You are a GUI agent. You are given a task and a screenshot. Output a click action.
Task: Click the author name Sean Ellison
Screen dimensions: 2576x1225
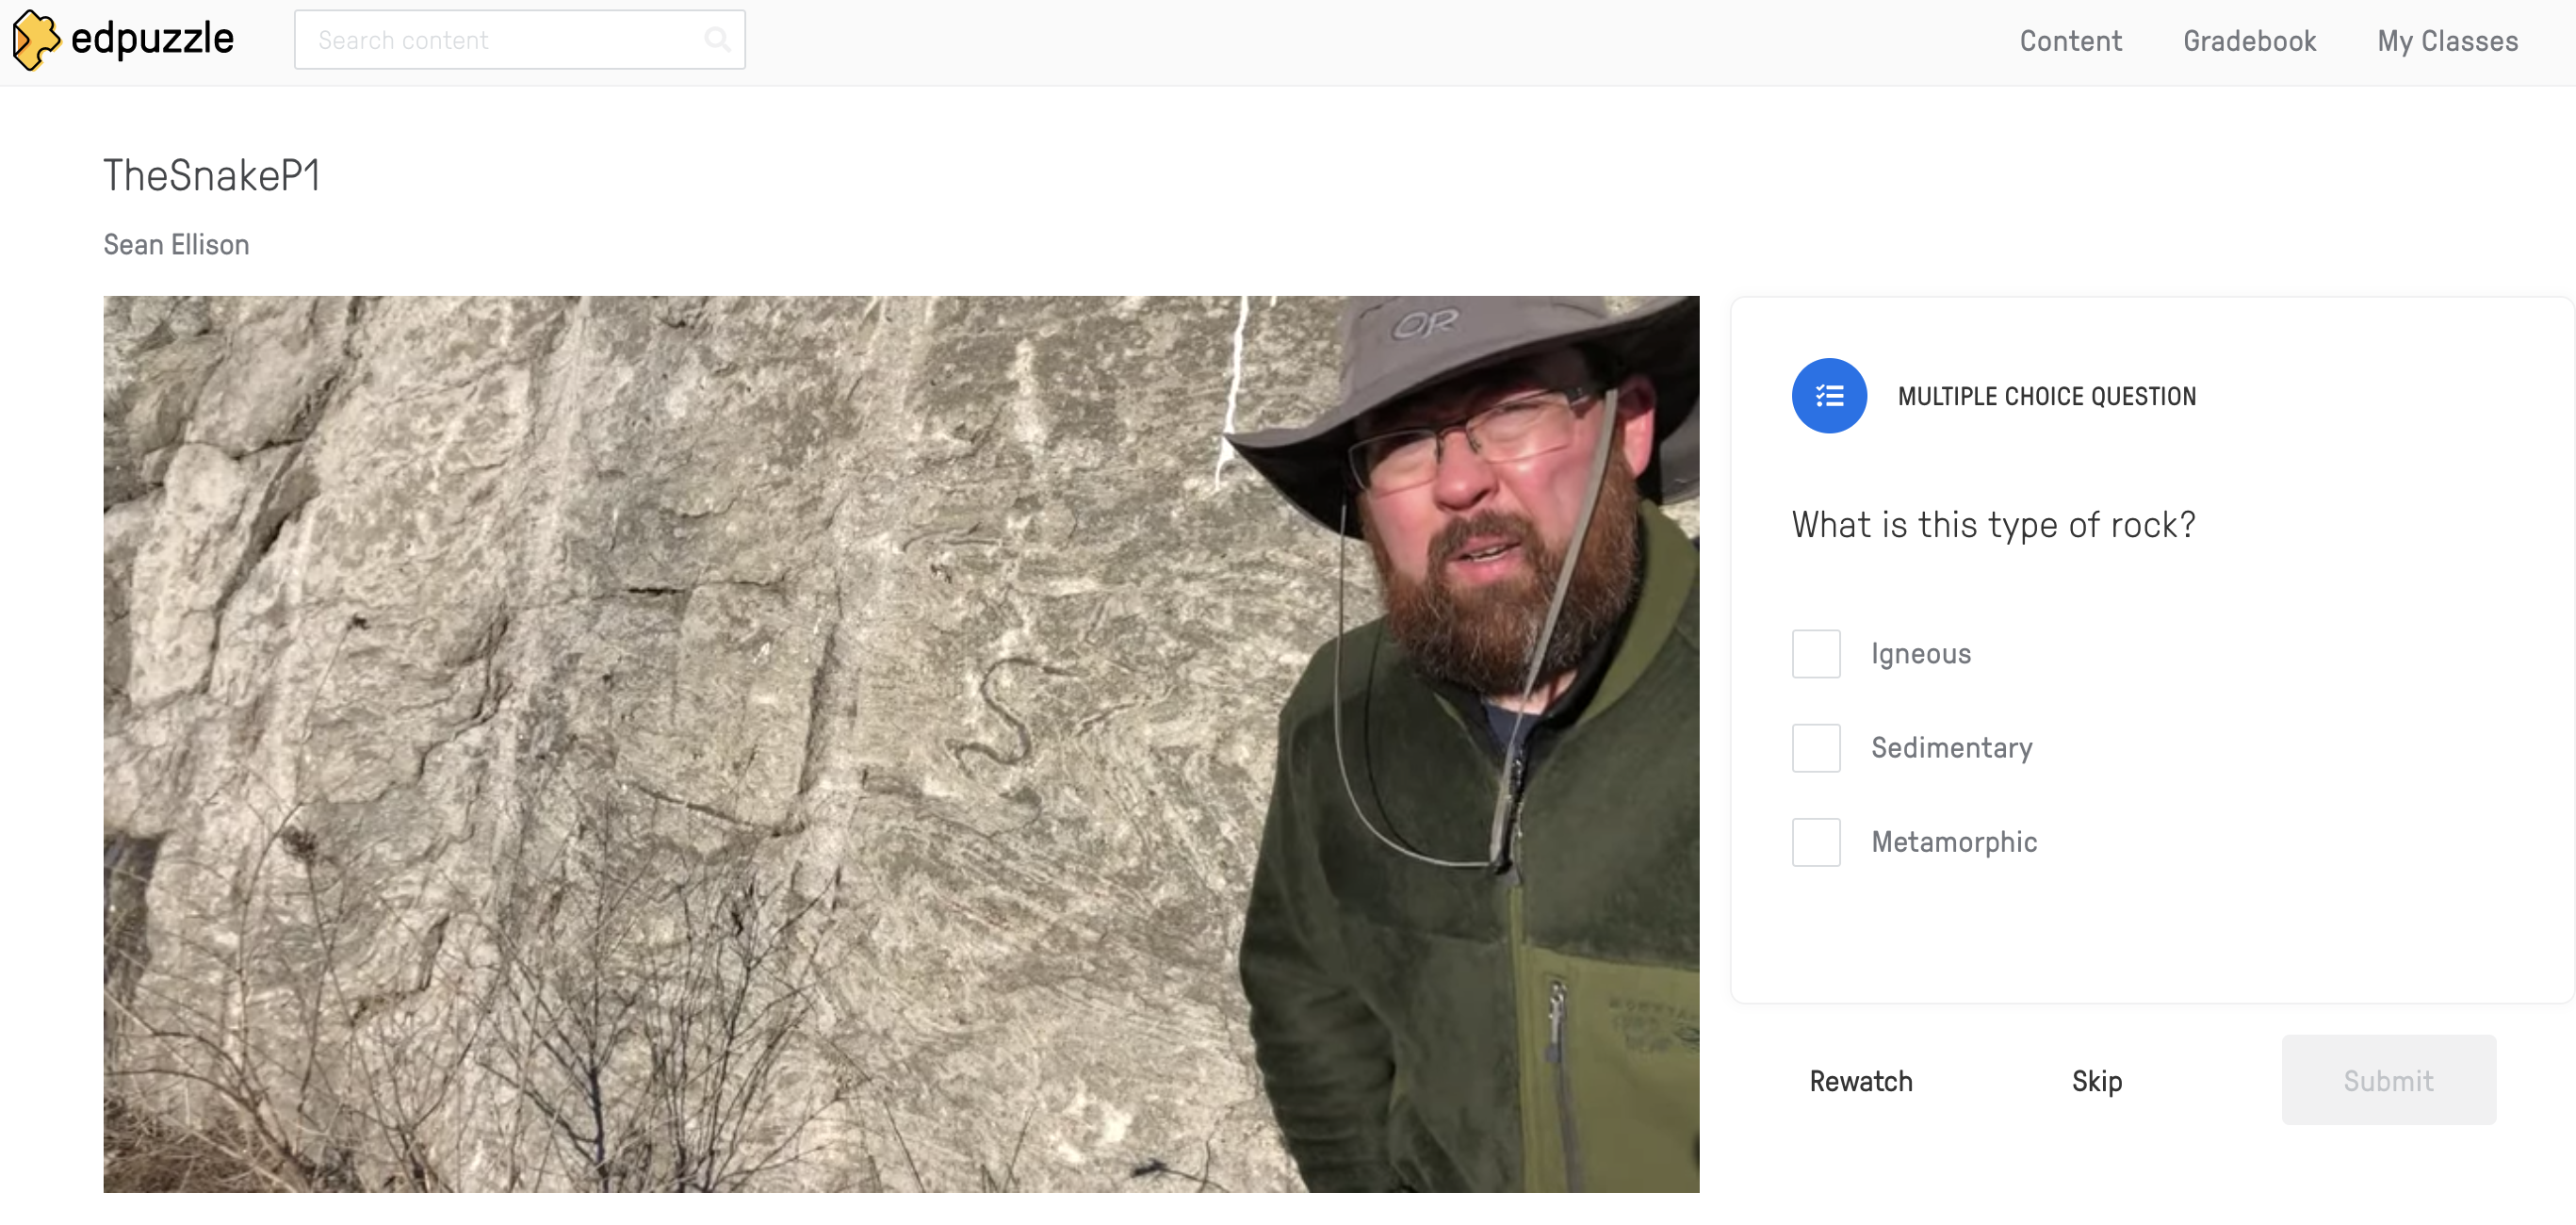tap(176, 245)
